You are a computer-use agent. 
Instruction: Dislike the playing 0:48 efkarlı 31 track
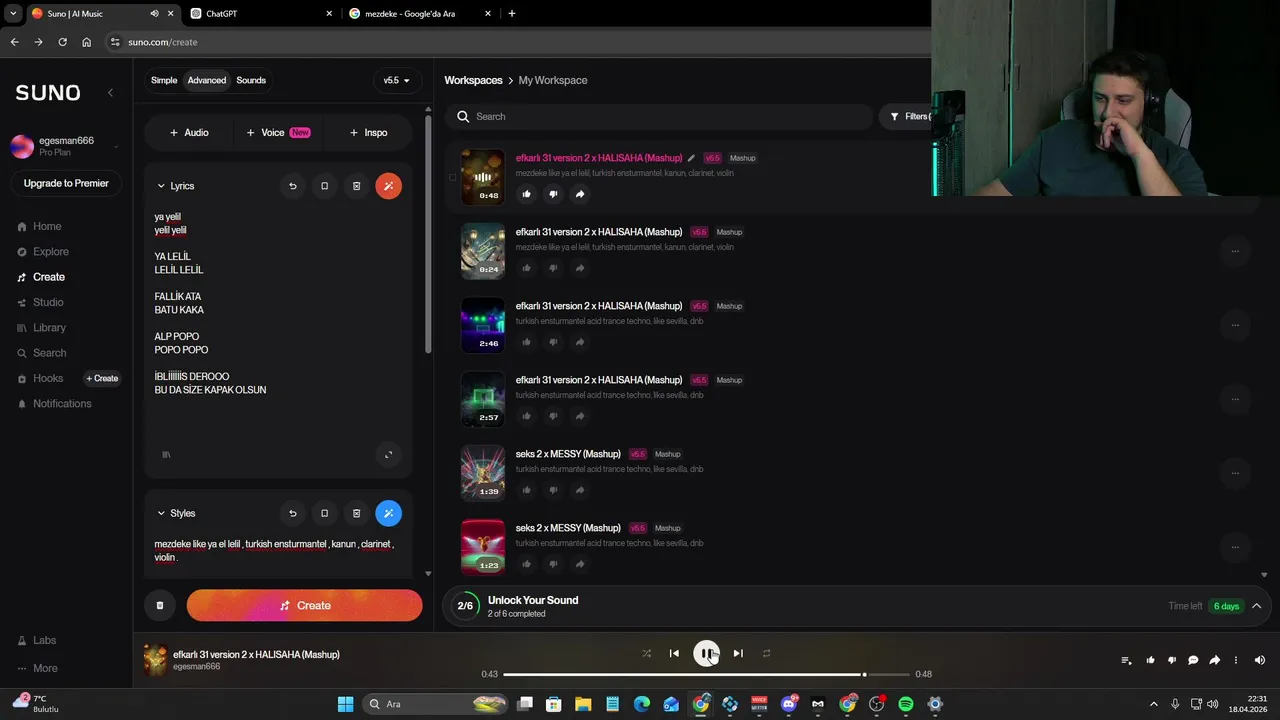(x=553, y=194)
